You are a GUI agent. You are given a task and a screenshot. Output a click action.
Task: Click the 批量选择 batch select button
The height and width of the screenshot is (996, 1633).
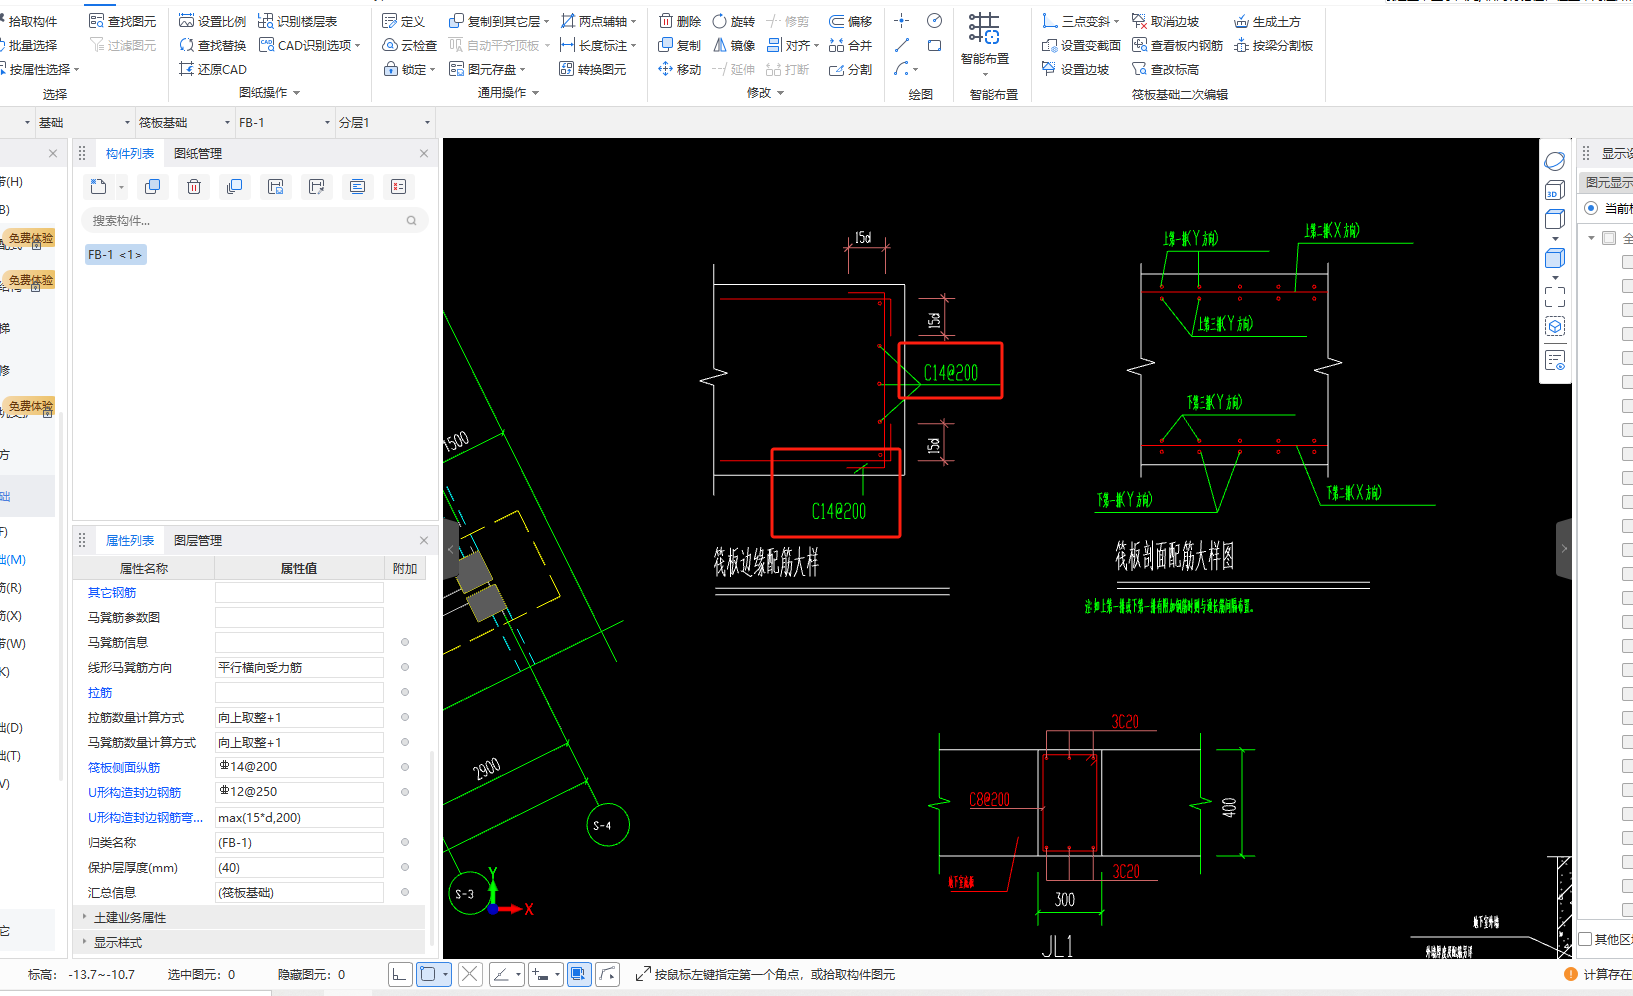click(x=30, y=45)
